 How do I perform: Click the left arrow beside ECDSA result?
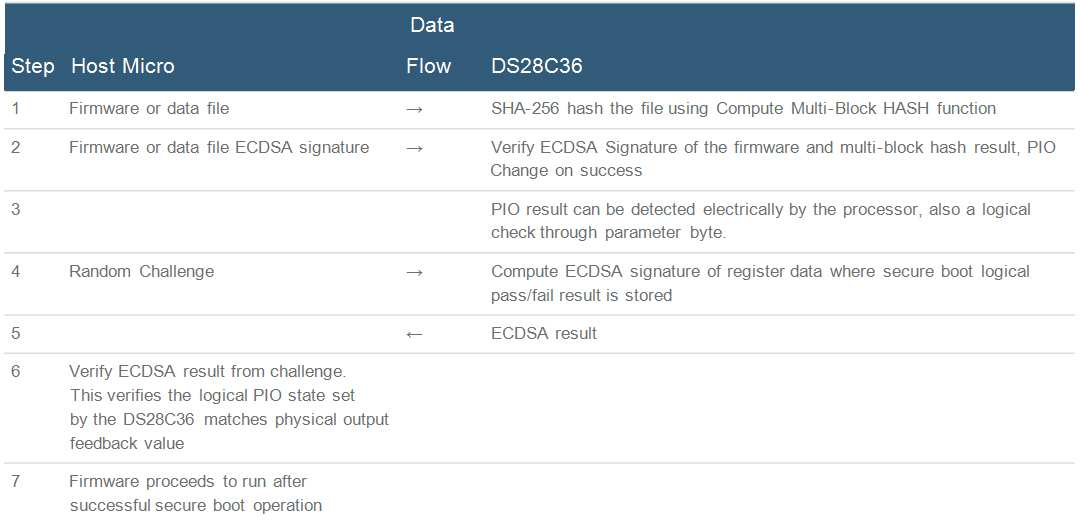tap(415, 334)
